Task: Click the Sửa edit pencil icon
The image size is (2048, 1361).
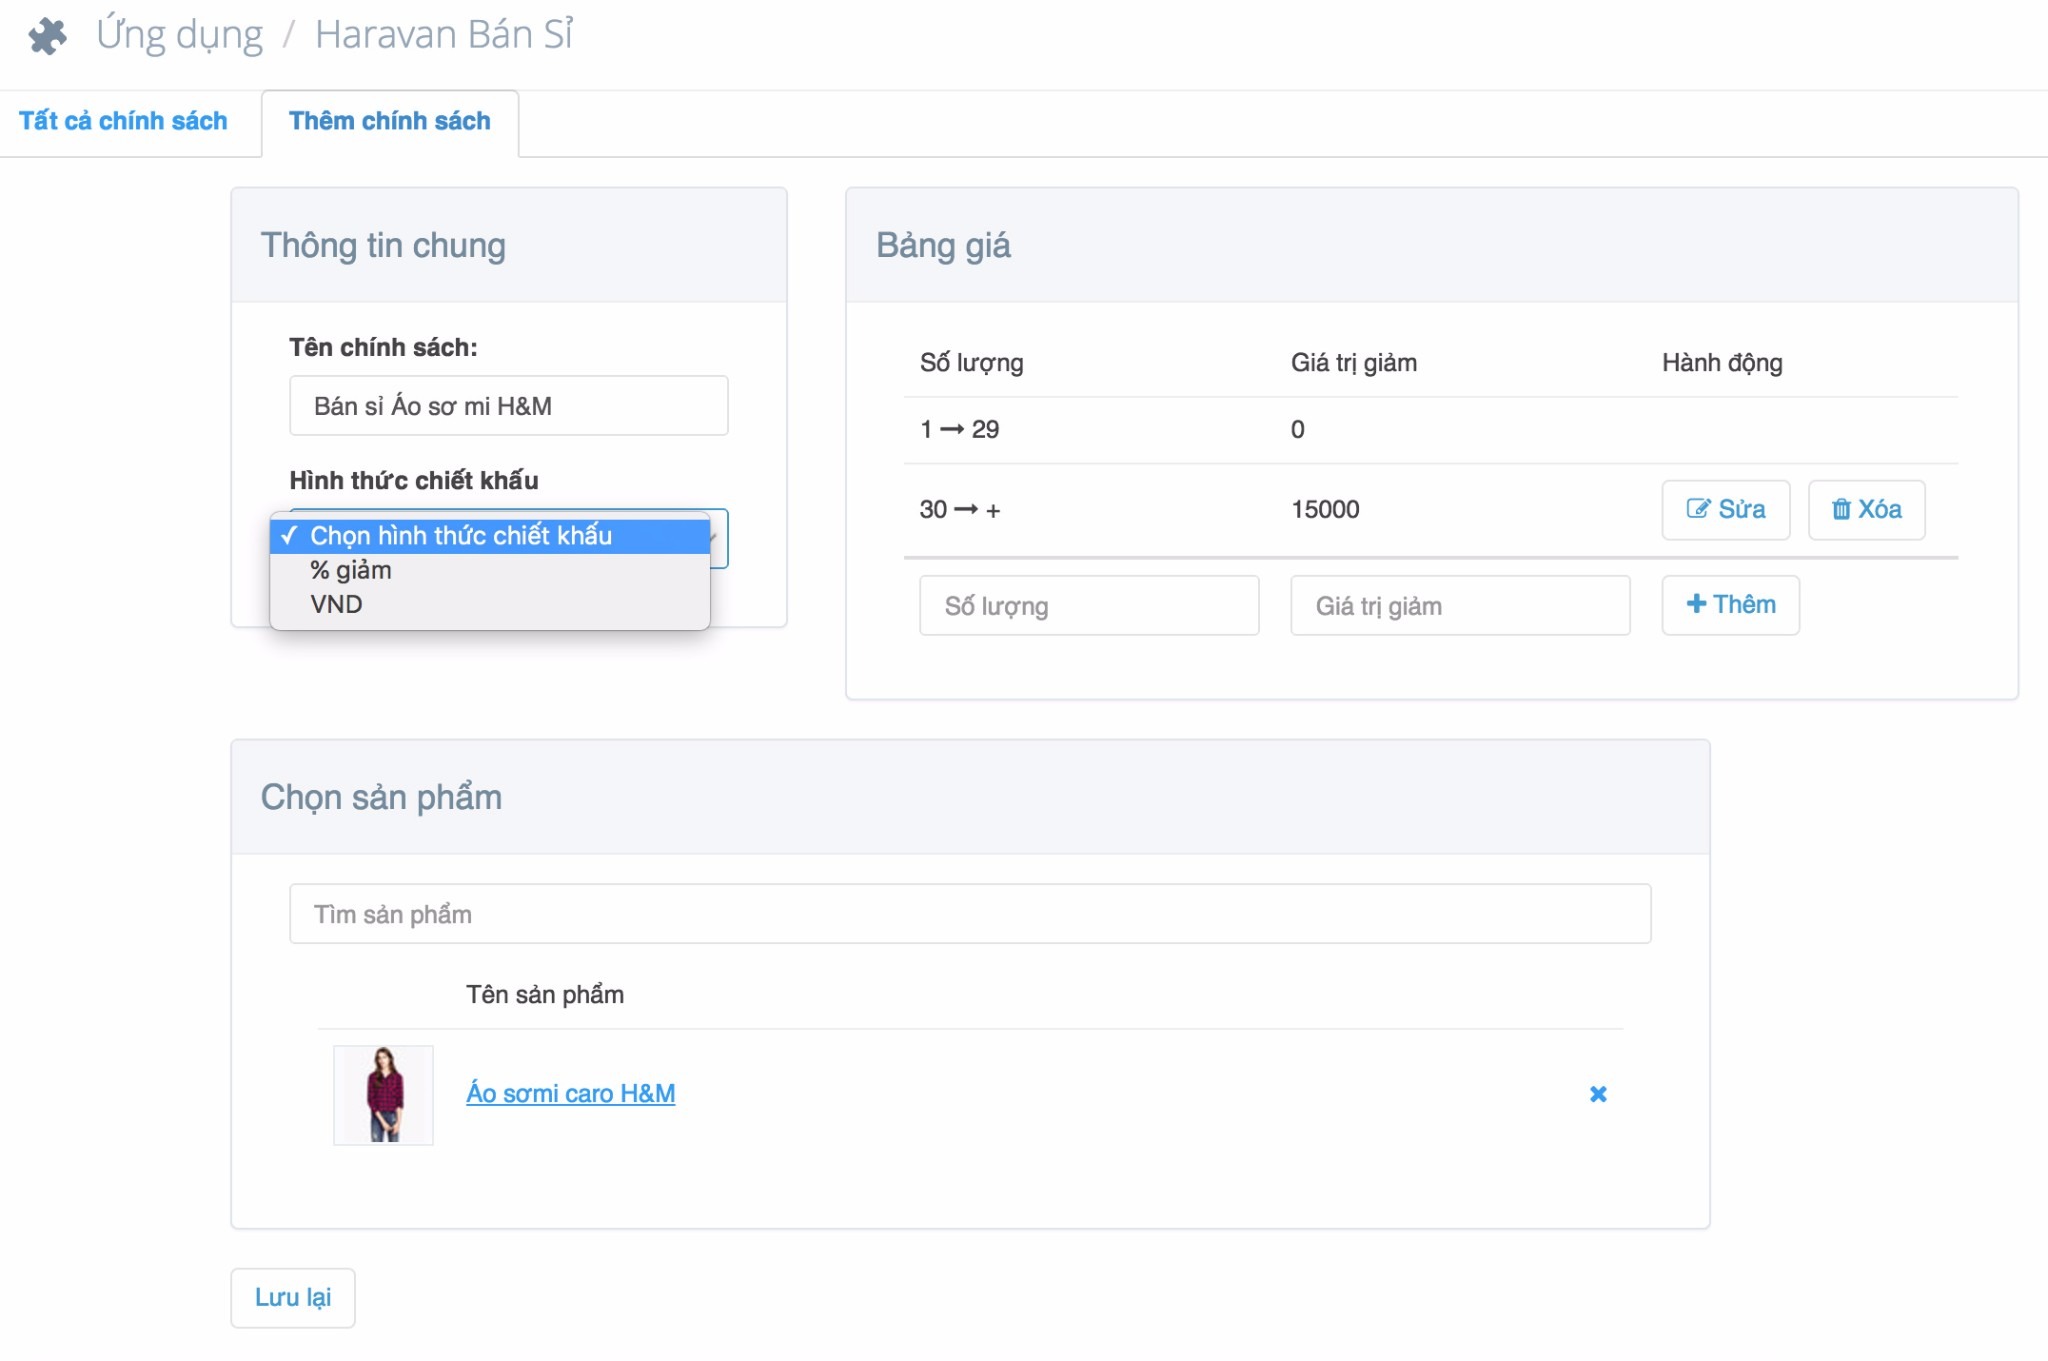Action: click(1697, 509)
